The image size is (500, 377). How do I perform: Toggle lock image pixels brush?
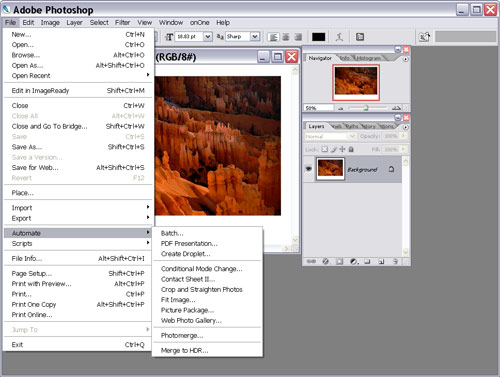tap(334, 149)
